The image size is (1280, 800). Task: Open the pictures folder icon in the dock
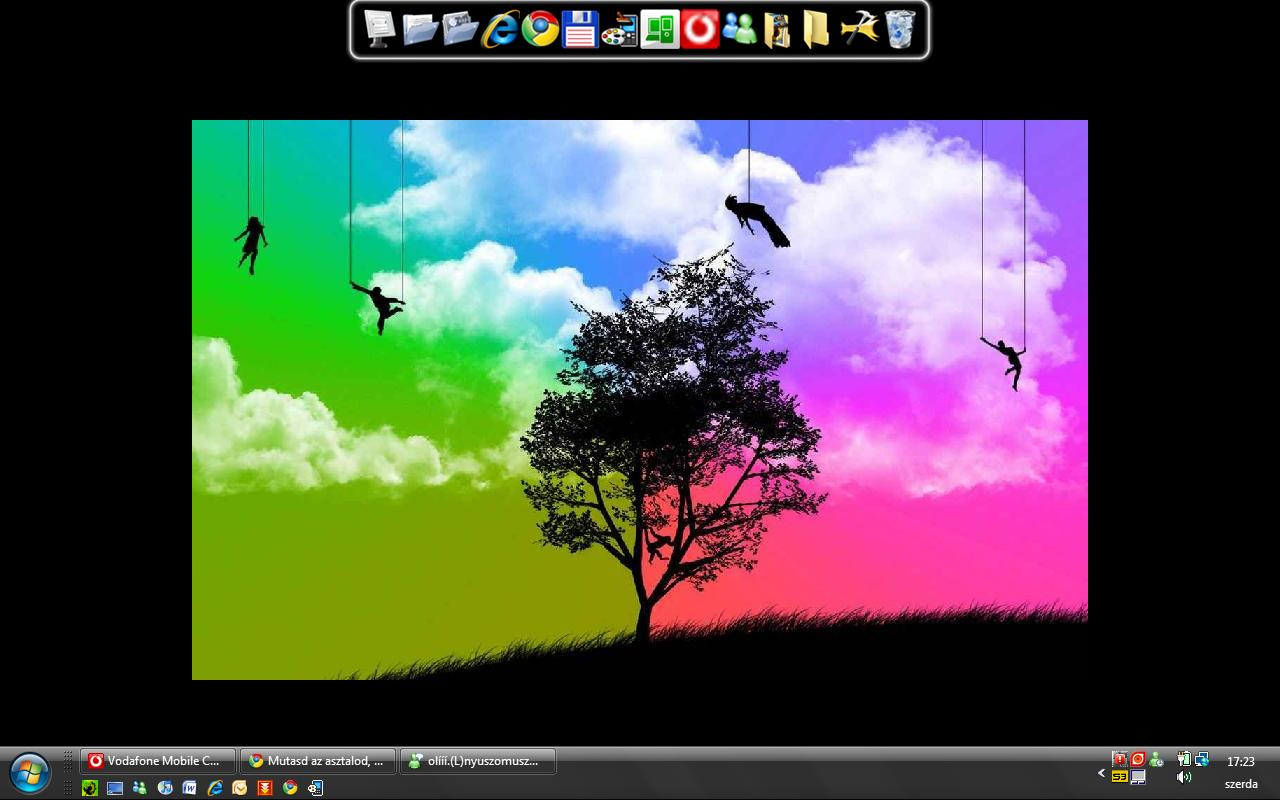point(460,29)
